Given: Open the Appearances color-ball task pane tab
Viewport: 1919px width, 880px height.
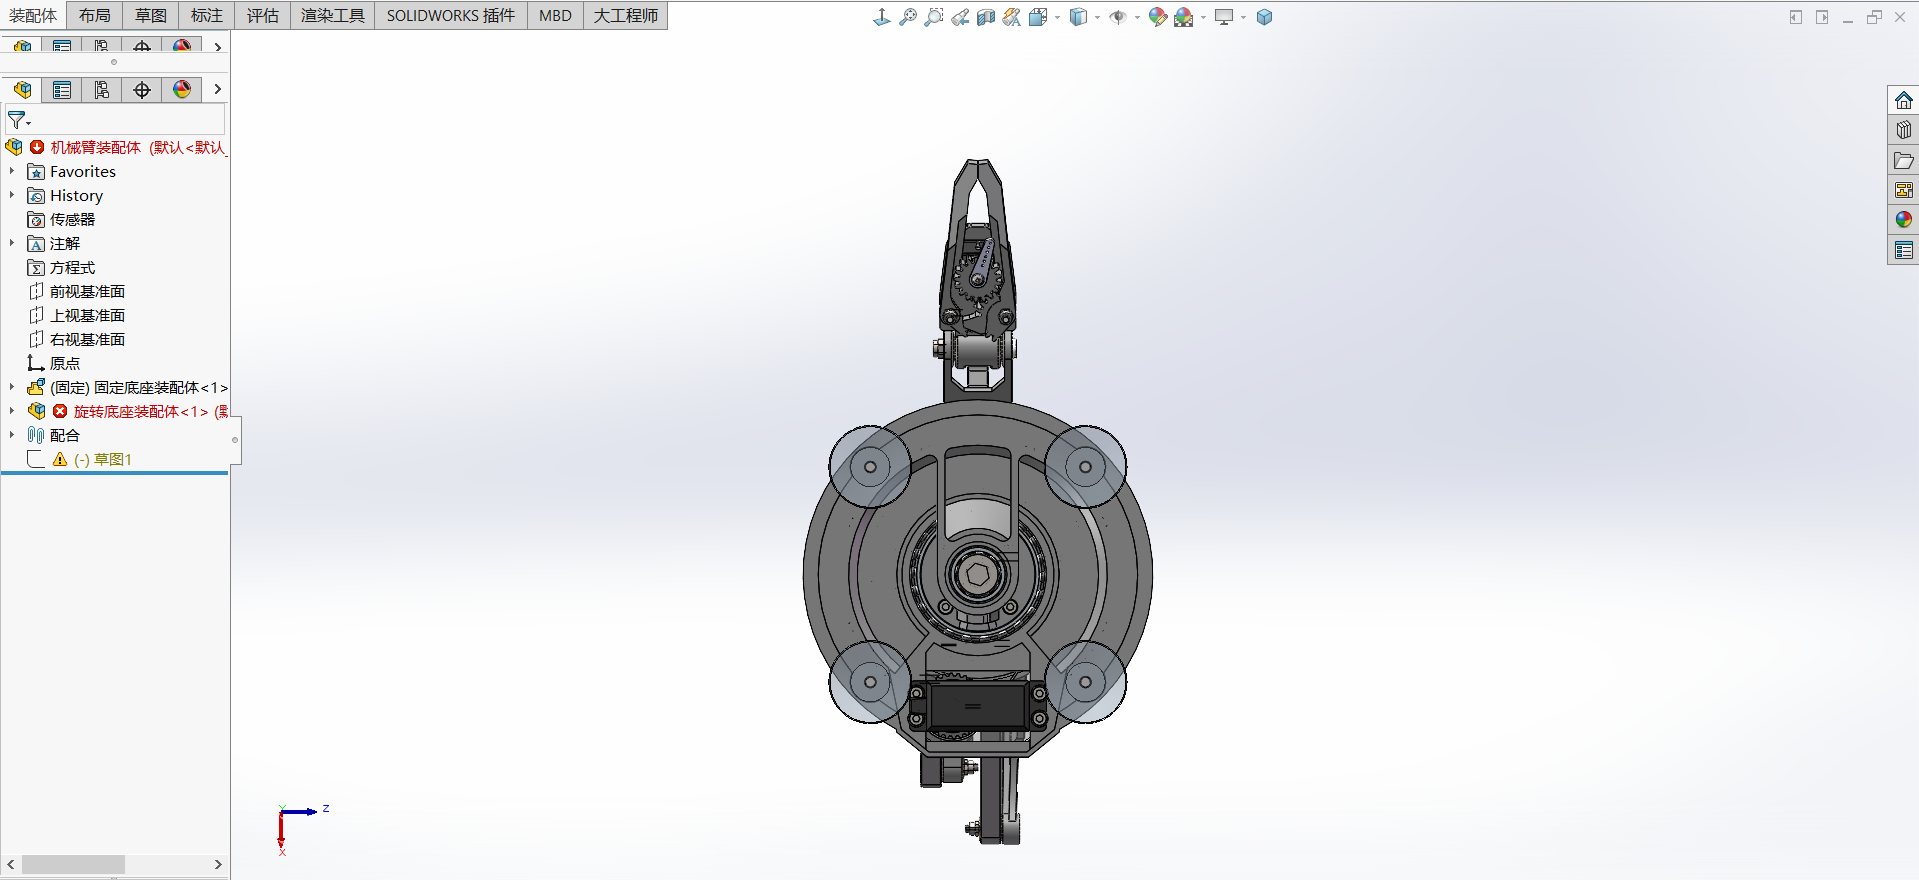Looking at the screenshot, I should 1904,220.
